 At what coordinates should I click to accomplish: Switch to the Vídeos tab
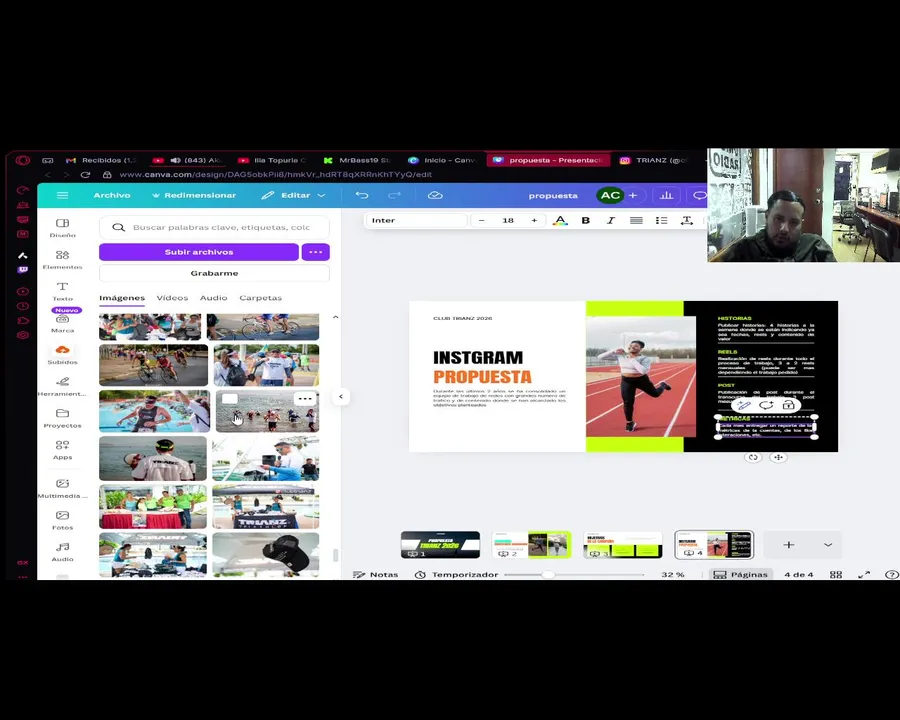point(172,298)
